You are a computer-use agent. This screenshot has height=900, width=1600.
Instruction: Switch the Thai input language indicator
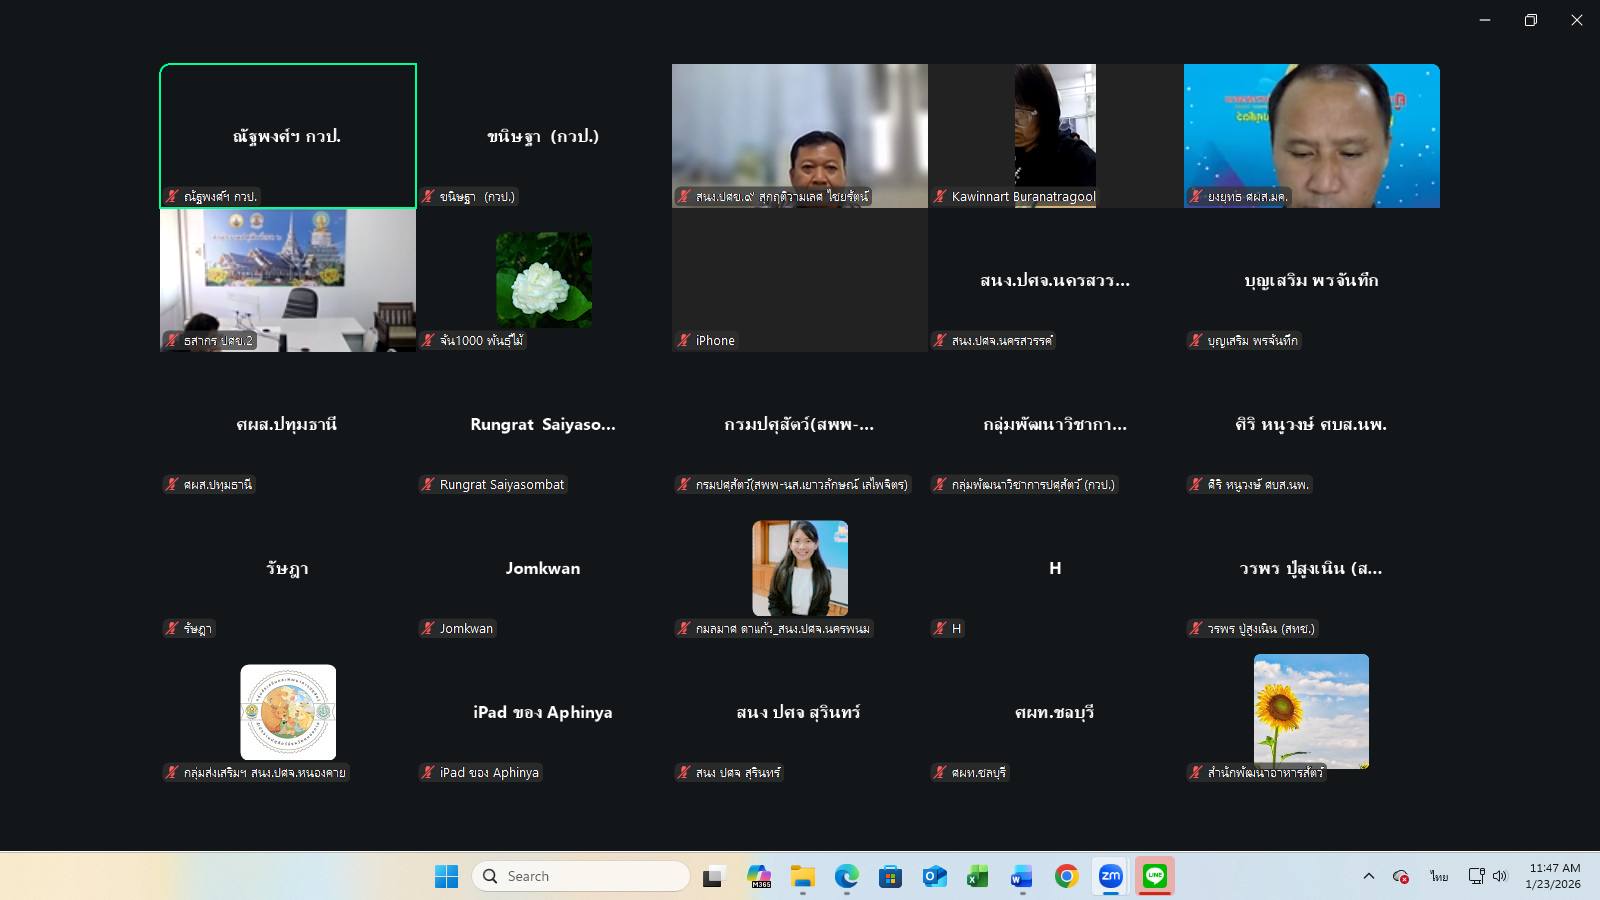point(1438,877)
